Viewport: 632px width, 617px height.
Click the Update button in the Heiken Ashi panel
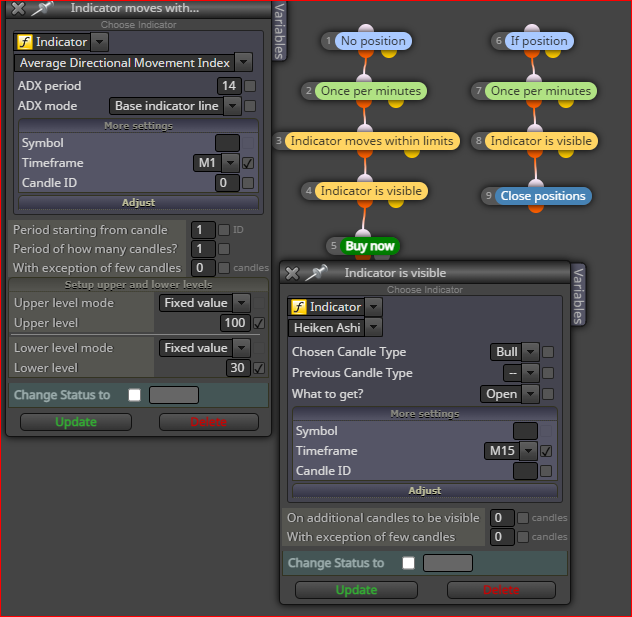tap(356, 590)
